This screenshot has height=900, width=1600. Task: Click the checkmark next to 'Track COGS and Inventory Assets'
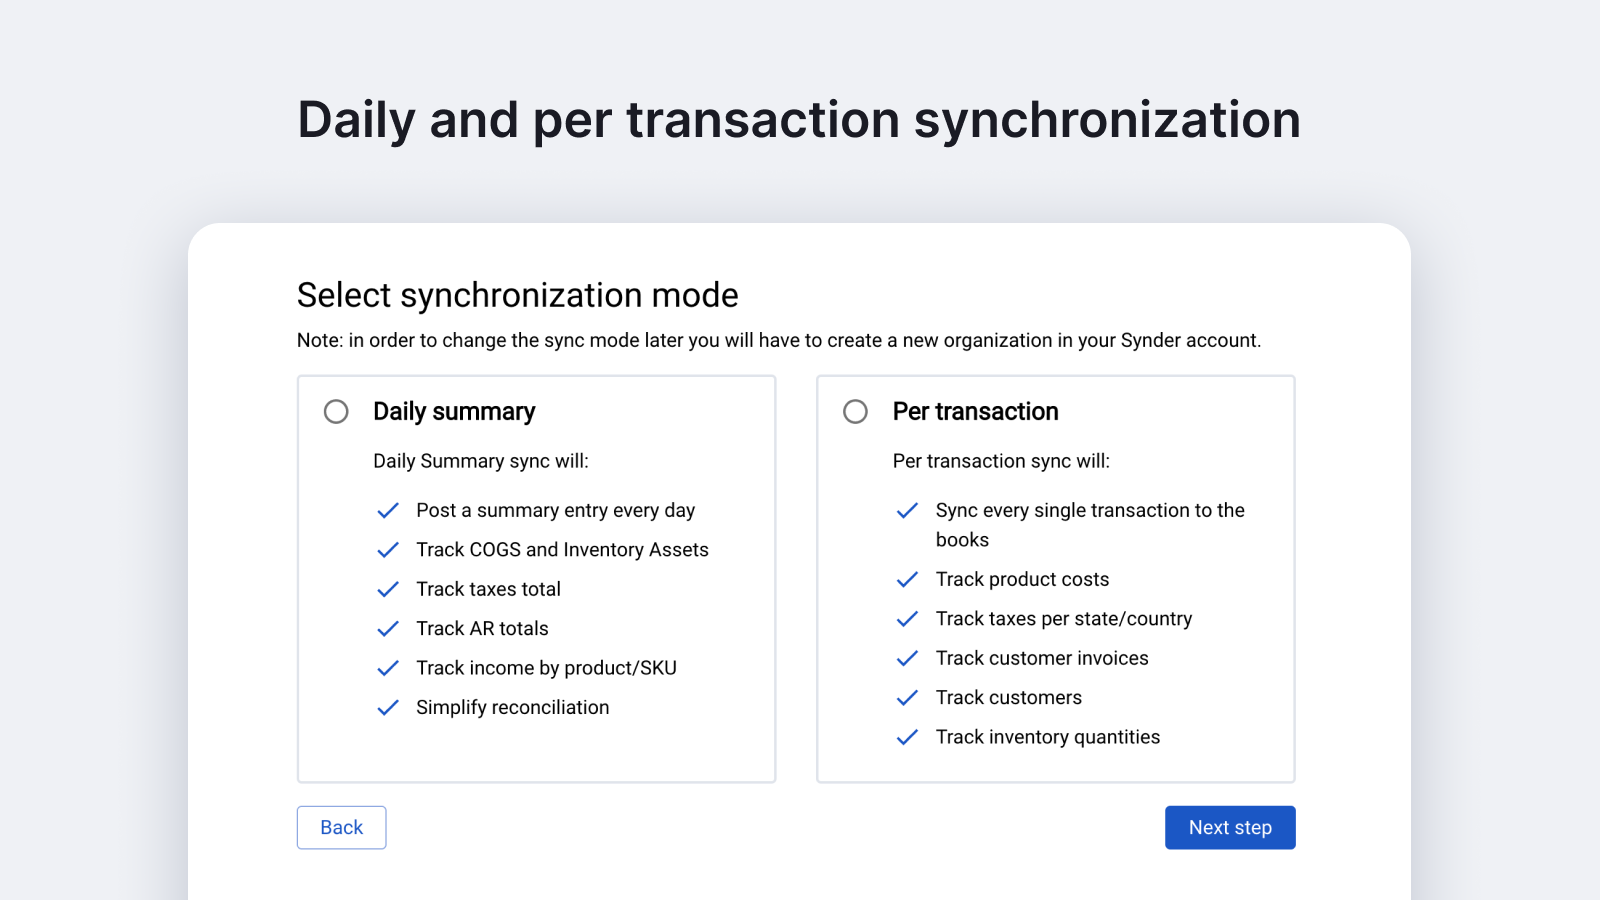[x=387, y=550]
